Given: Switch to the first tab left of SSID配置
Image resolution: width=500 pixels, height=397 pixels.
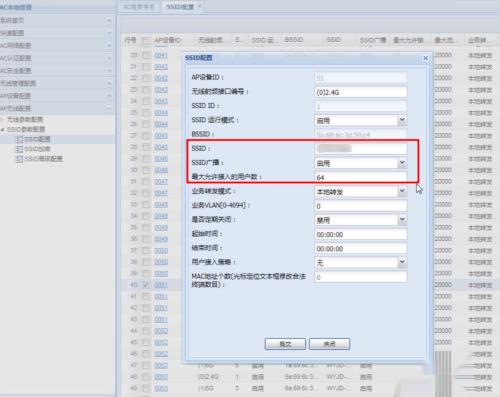Looking at the screenshot, I should tap(139, 6).
